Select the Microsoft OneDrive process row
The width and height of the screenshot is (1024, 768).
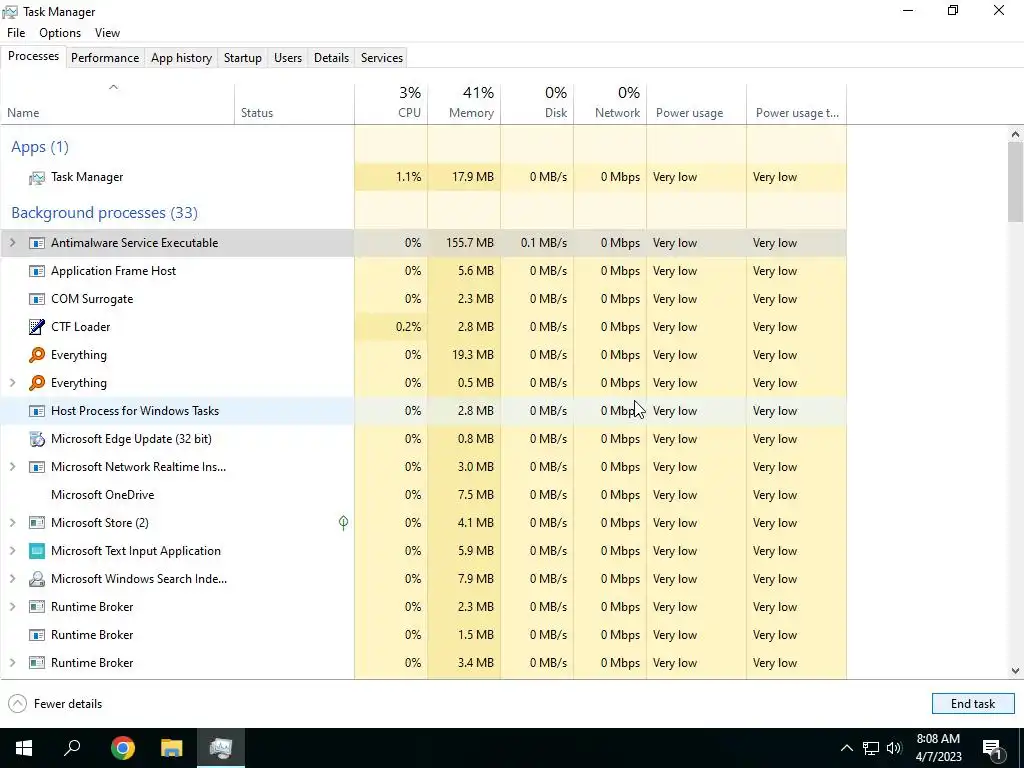(423, 495)
